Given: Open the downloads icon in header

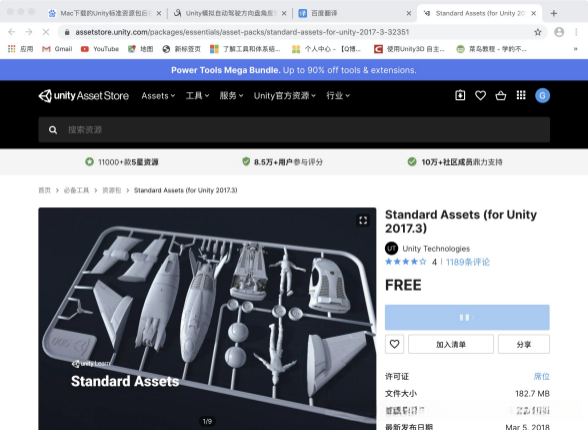Looking at the screenshot, I should [460, 95].
